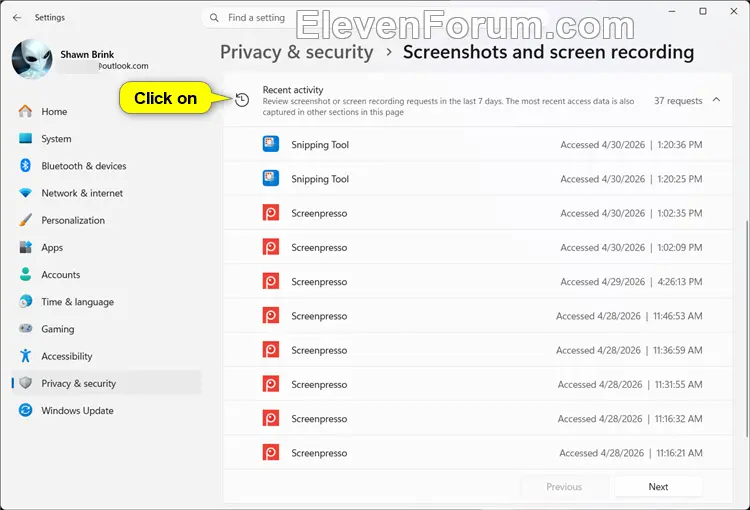Click the Windows Update sync icon
The image size is (750, 510).
click(25, 410)
